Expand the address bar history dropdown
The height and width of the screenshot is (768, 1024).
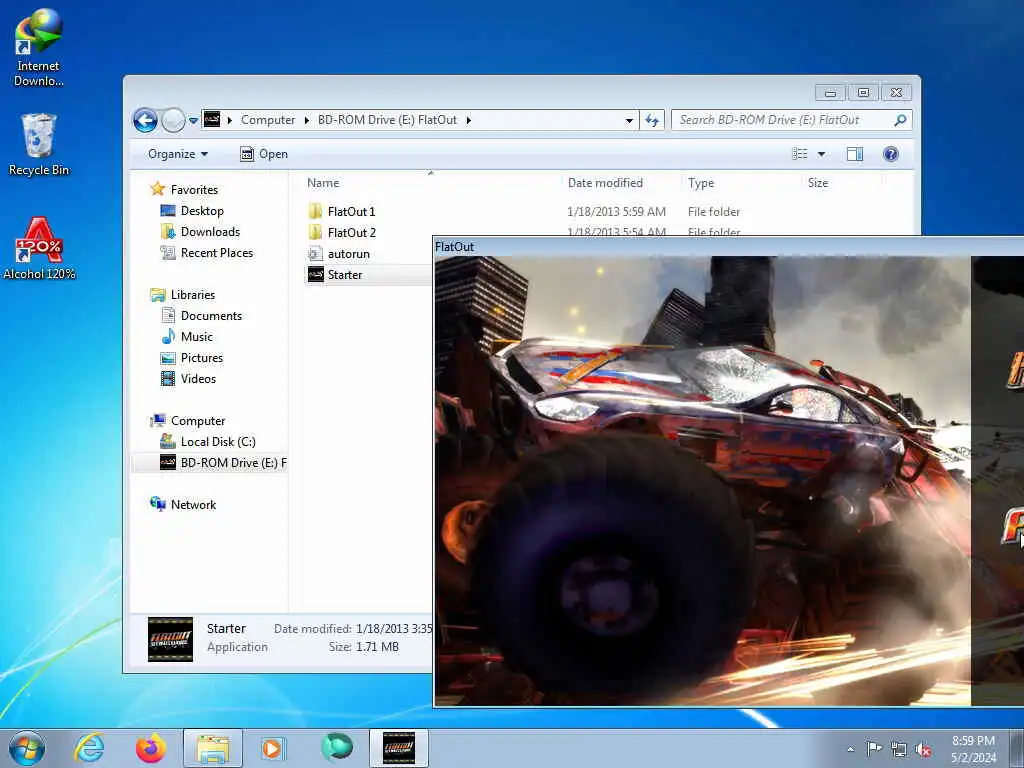pyautogui.click(x=629, y=120)
